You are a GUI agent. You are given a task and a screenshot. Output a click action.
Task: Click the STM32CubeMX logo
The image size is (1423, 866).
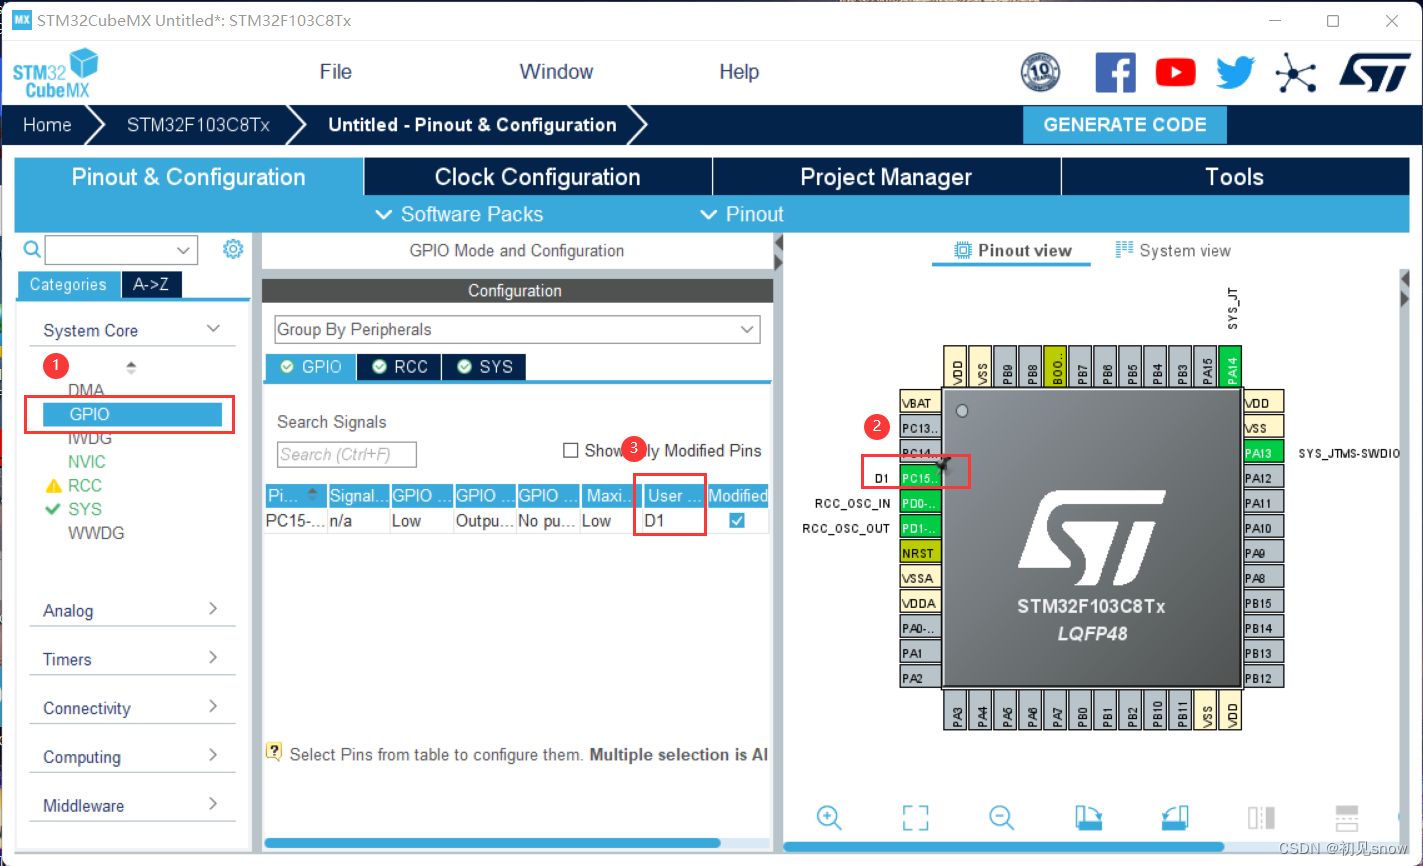click(x=56, y=73)
